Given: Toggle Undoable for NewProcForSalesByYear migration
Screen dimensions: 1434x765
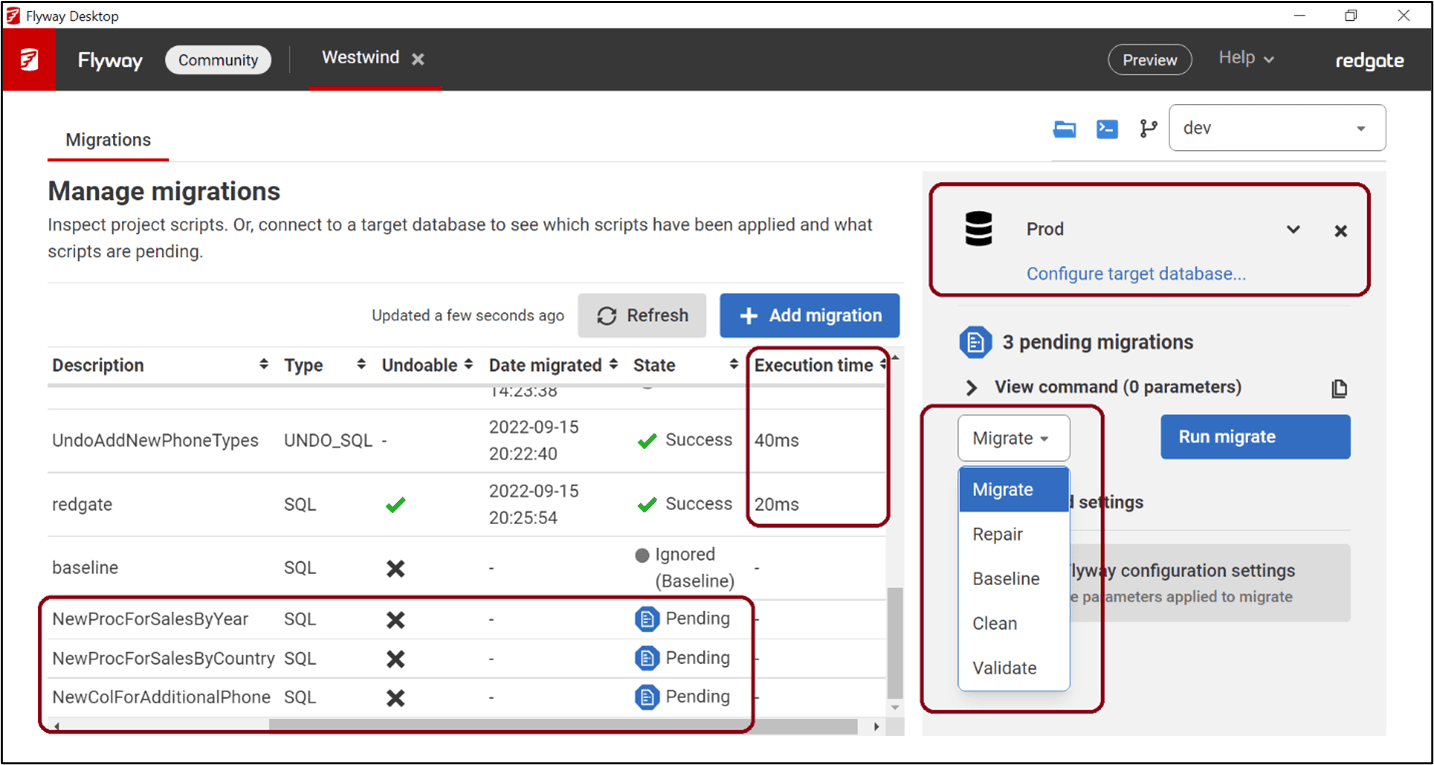Looking at the screenshot, I should coord(395,618).
